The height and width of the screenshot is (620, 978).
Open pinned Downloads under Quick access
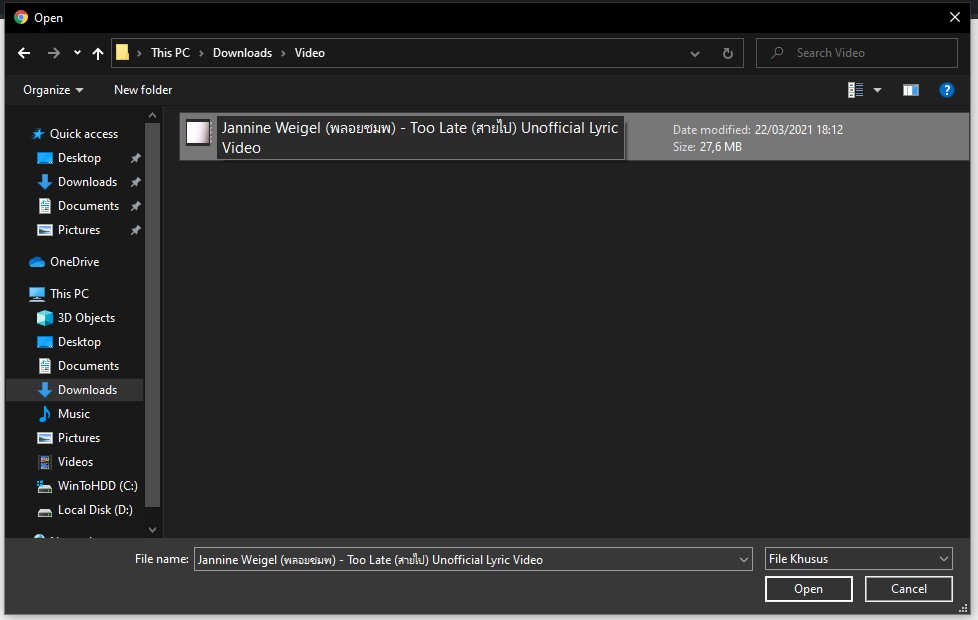click(x=77, y=182)
